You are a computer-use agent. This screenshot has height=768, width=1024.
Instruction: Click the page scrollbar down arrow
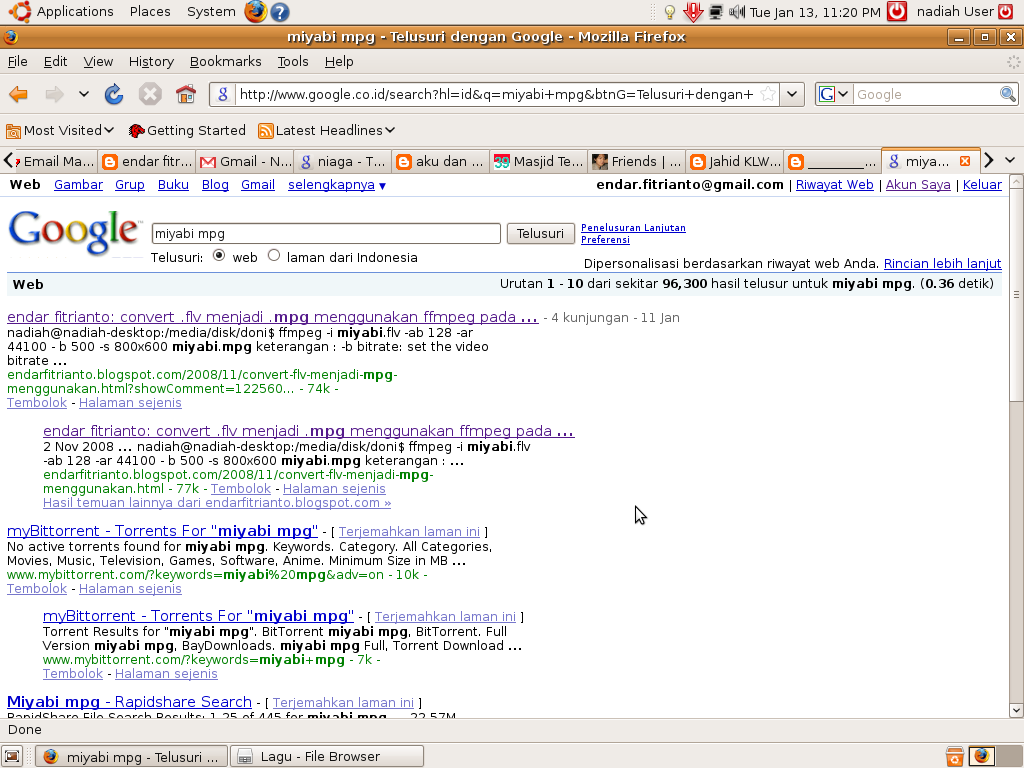(x=1016, y=710)
